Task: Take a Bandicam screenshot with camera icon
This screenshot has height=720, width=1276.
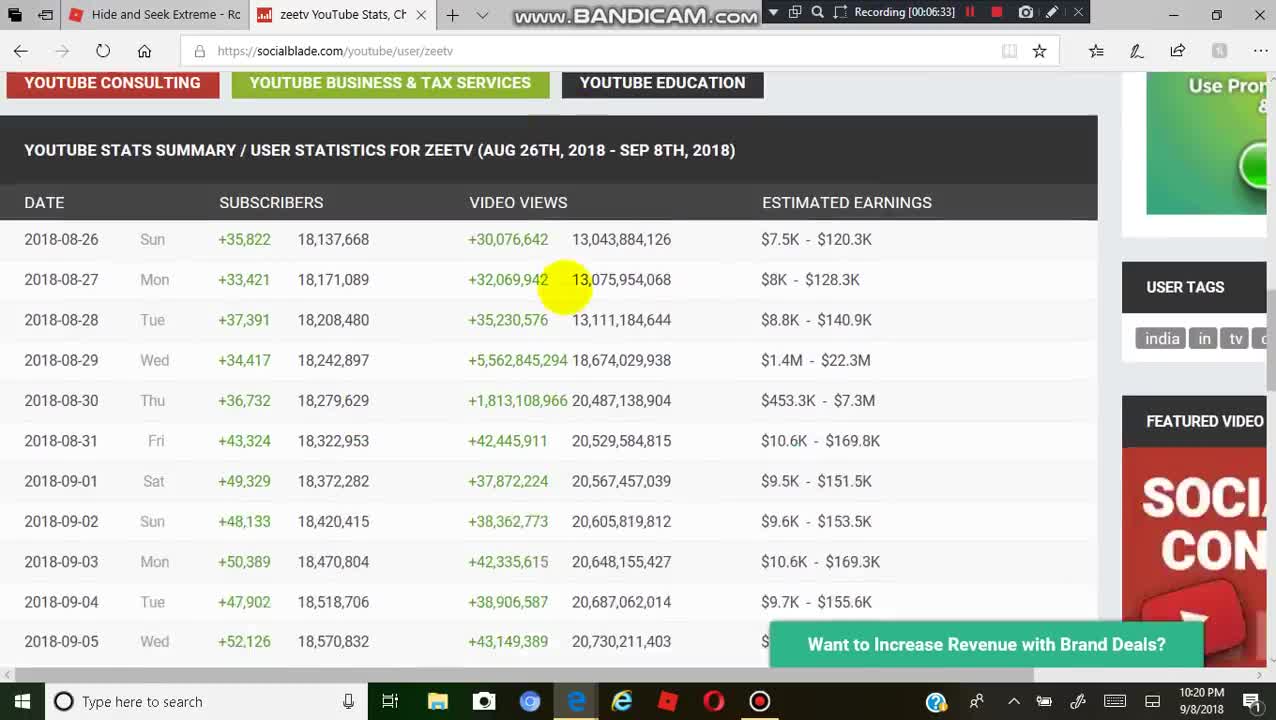Action: [1026, 12]
